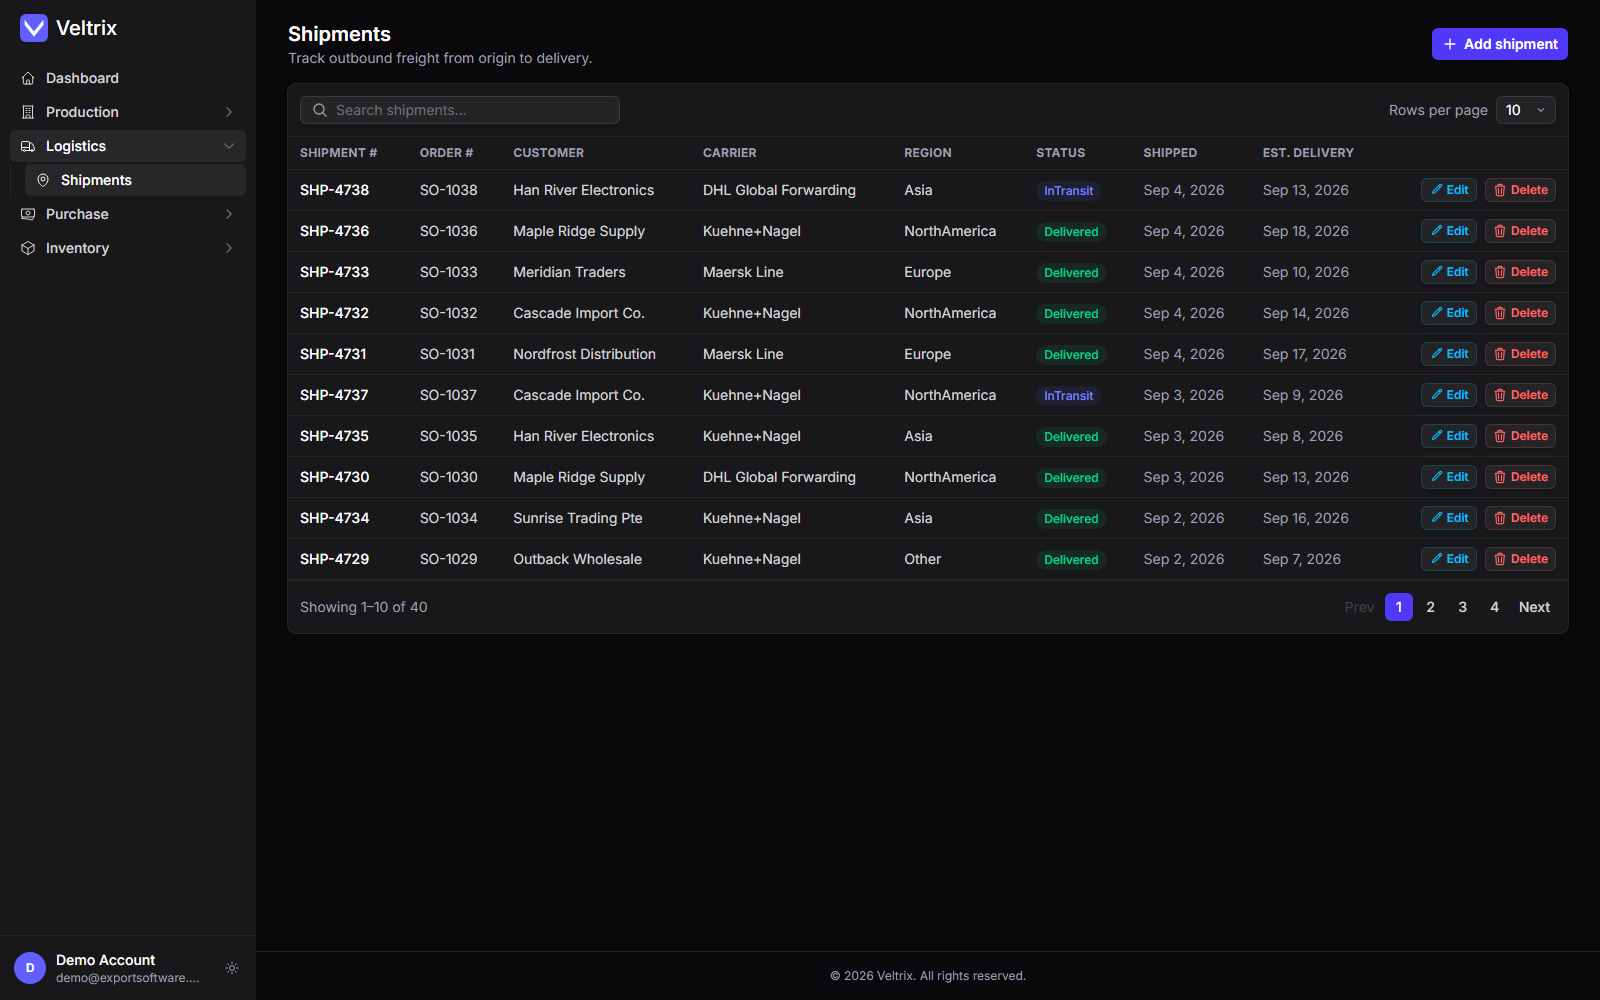This screenshot has width=1600, height=1000.
Task: Click the SHIPMENT # column header
Action: tap(338, 153)
